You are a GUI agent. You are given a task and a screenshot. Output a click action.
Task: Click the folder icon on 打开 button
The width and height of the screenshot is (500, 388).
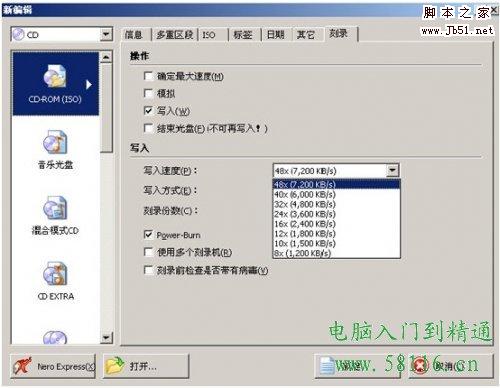click(x=114, y=366)
